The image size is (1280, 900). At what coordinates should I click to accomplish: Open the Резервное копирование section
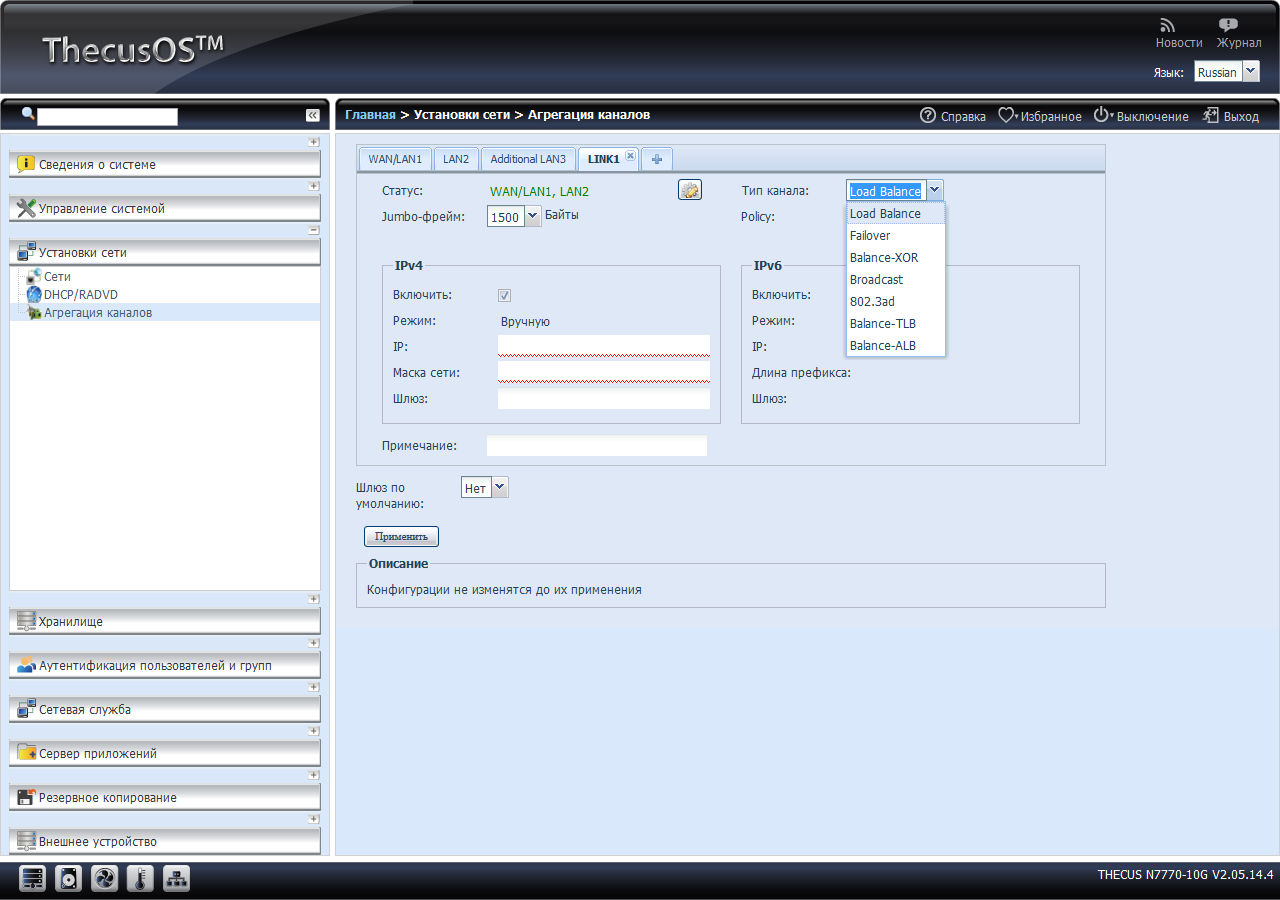click(165, 798)
